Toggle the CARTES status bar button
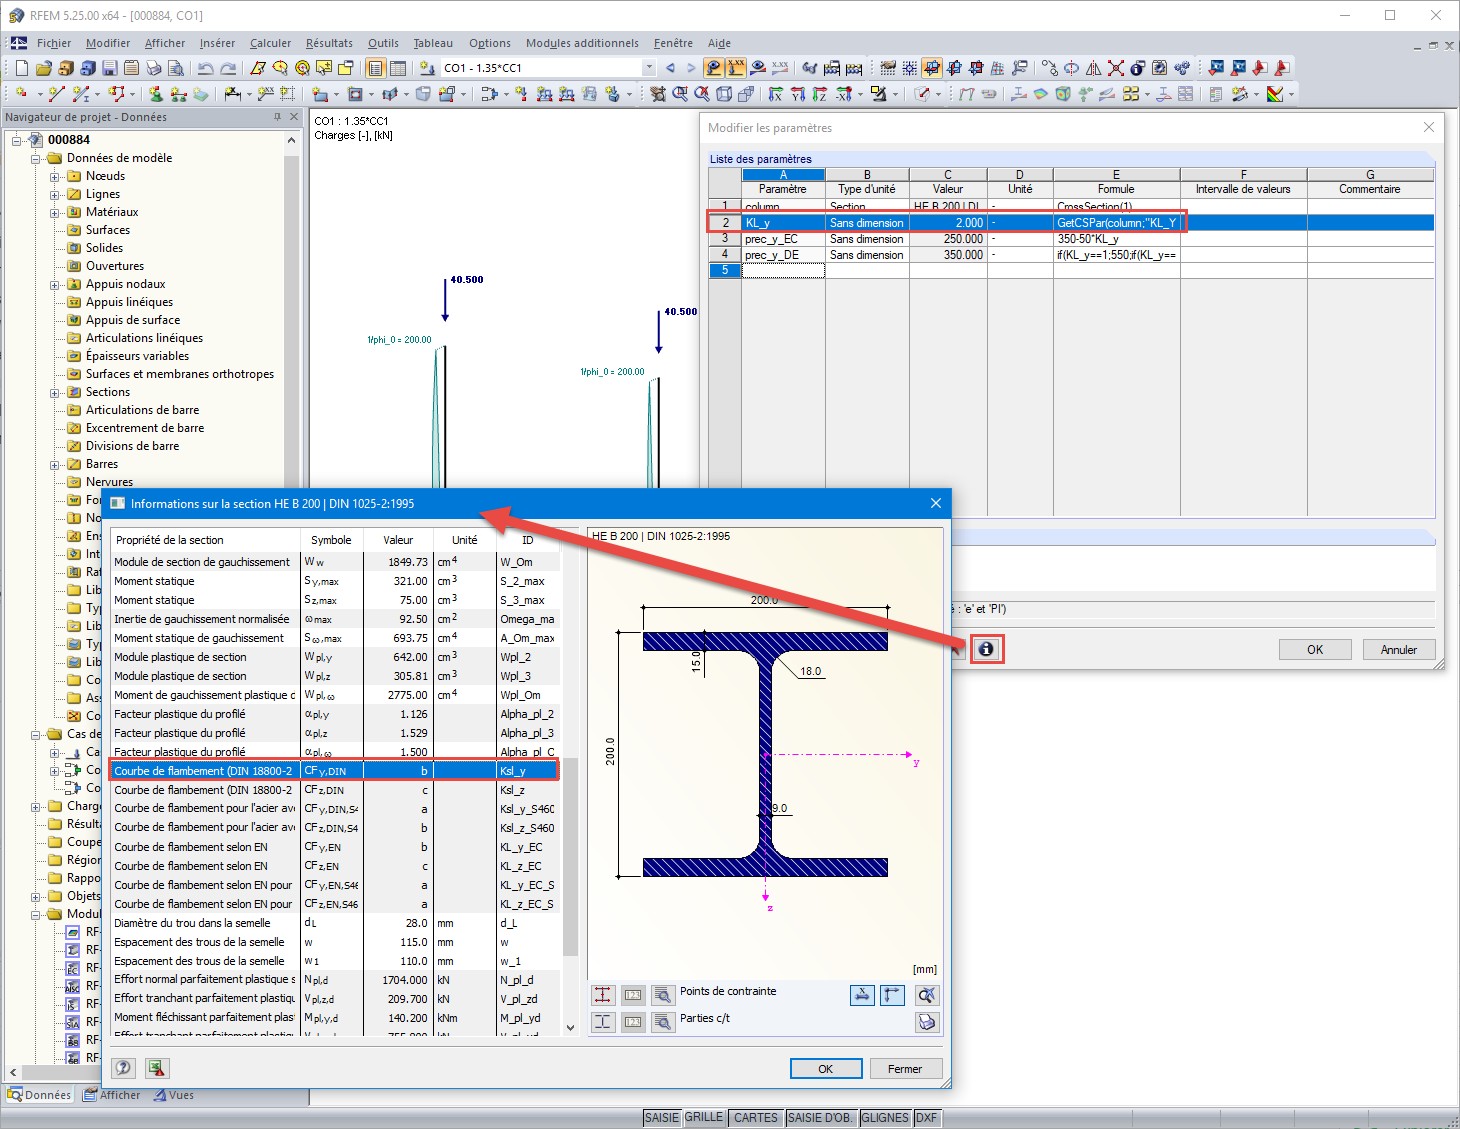 click(756, 1118)
